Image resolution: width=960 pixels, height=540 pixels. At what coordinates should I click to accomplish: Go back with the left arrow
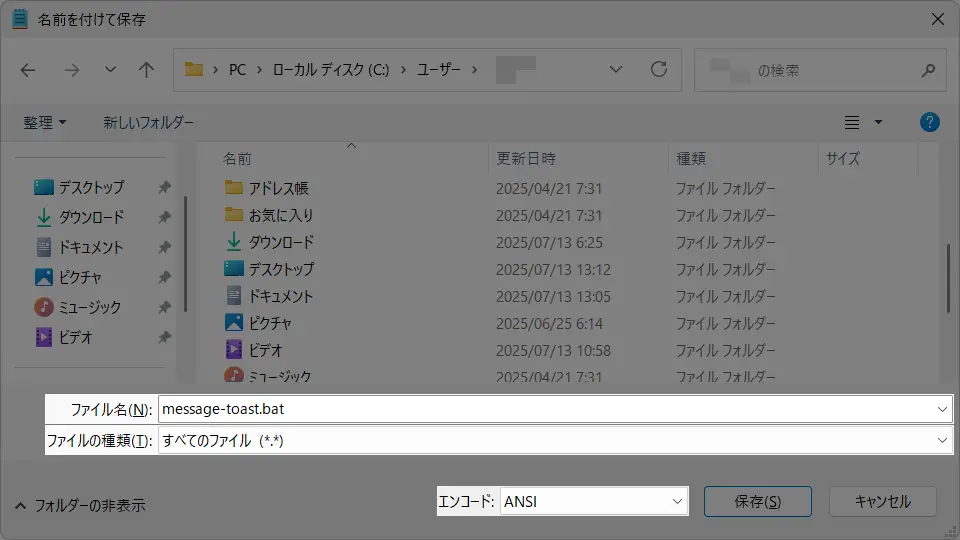coord(28,70)
